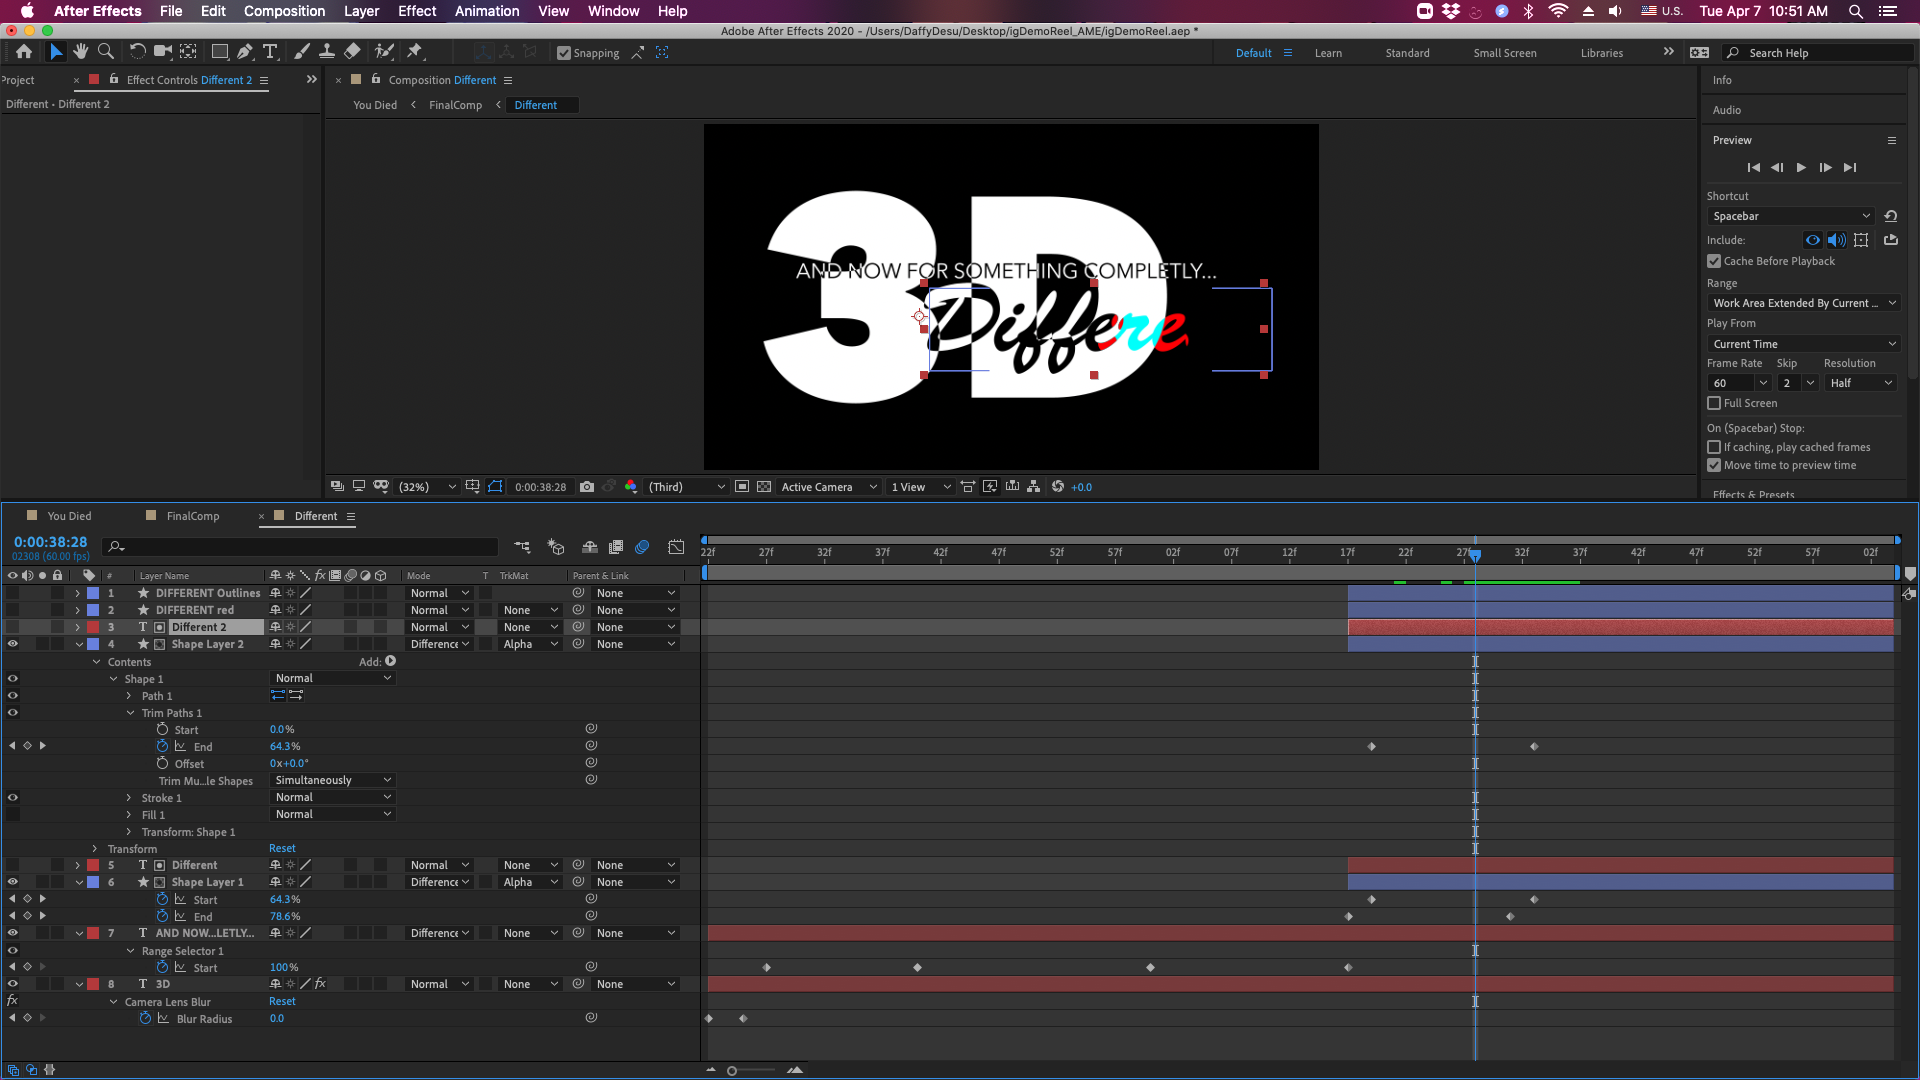This screenshot has height=1080, width=1920.
Task: Click the Different 2 layer label color
Action: click(93, 627)
